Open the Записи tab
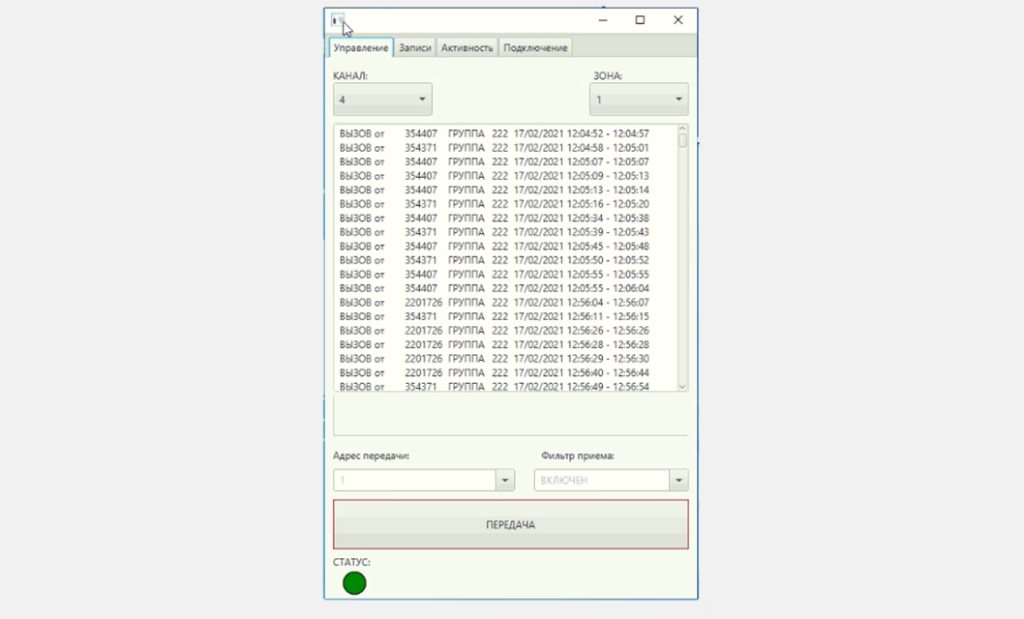 (415, 47)
